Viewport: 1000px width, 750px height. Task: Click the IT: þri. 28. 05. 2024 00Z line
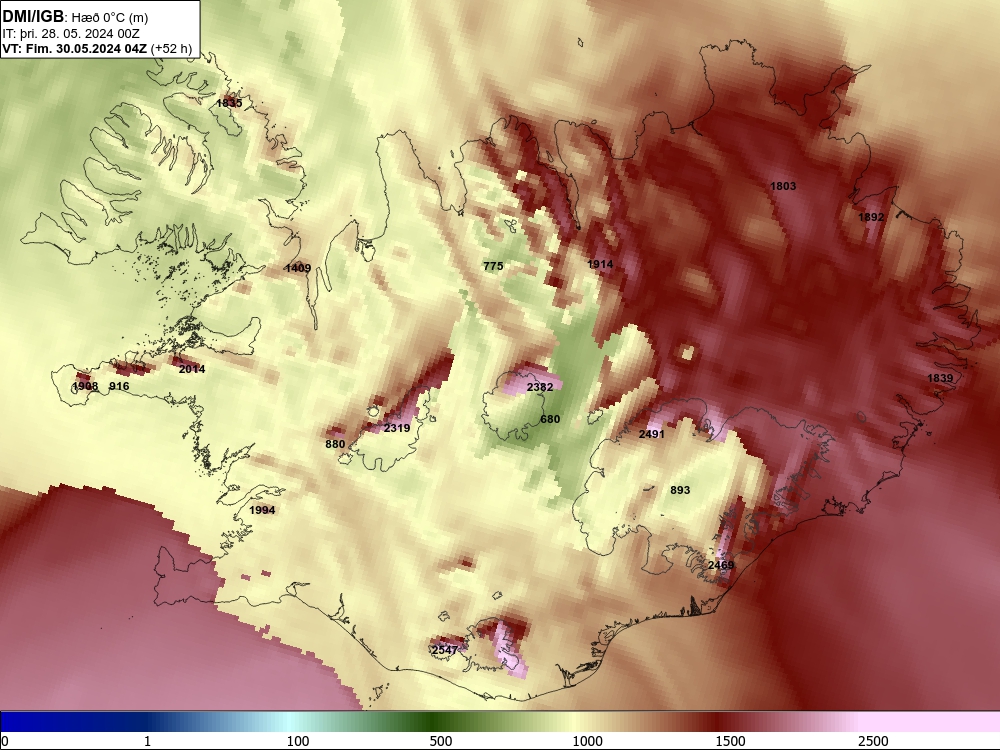71,34
